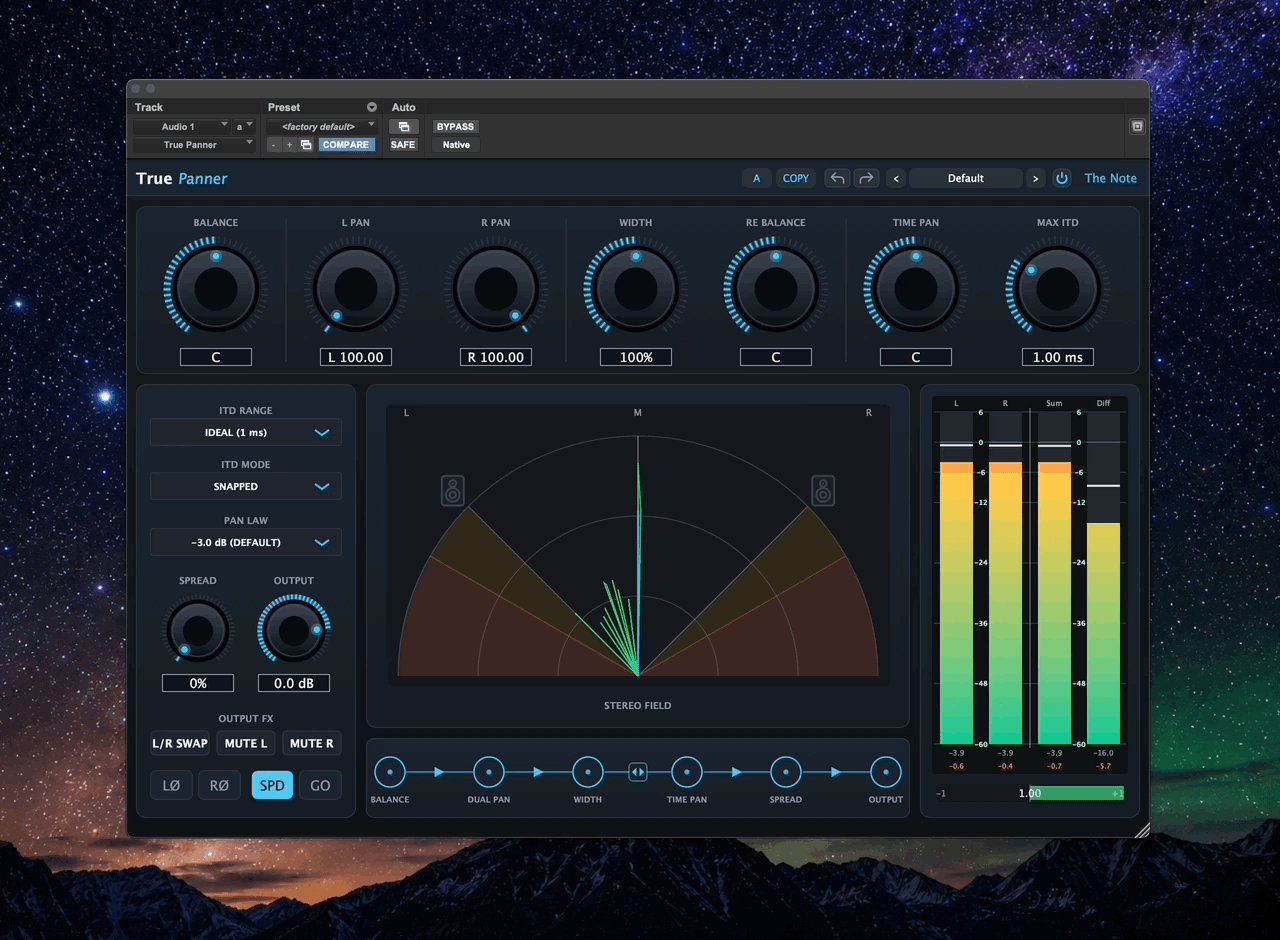Click the BALANCE knob

(x=216, y=290)
